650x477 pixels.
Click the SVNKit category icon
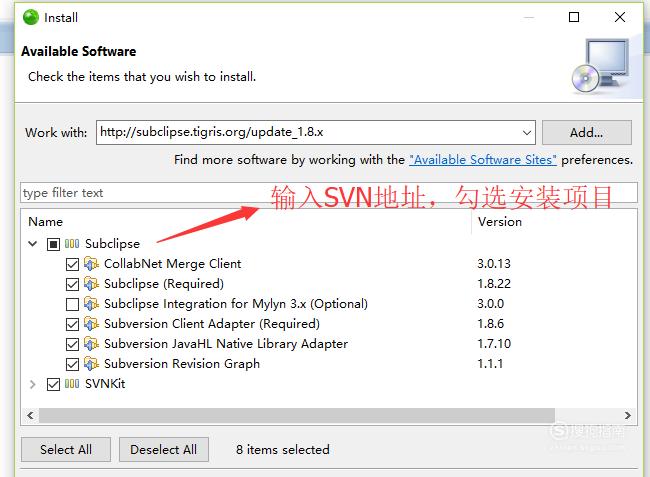[72, 384]
